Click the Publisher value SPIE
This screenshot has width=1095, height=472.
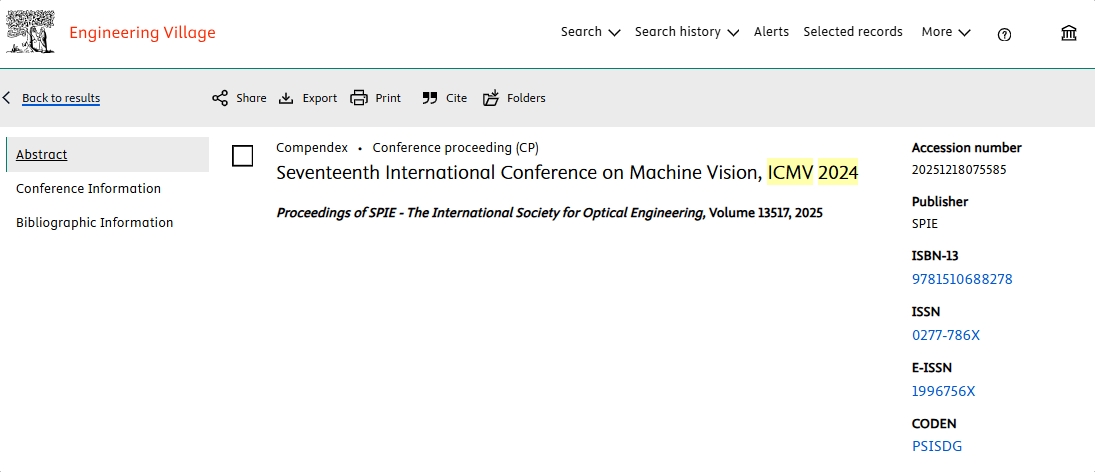coord(925,224)
